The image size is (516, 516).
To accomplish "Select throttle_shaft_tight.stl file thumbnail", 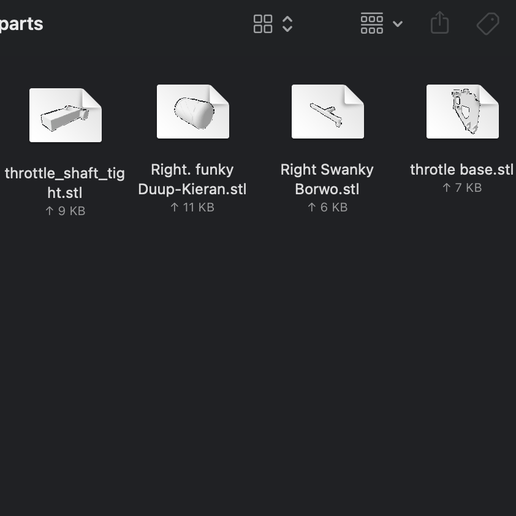I will (65, 115).
